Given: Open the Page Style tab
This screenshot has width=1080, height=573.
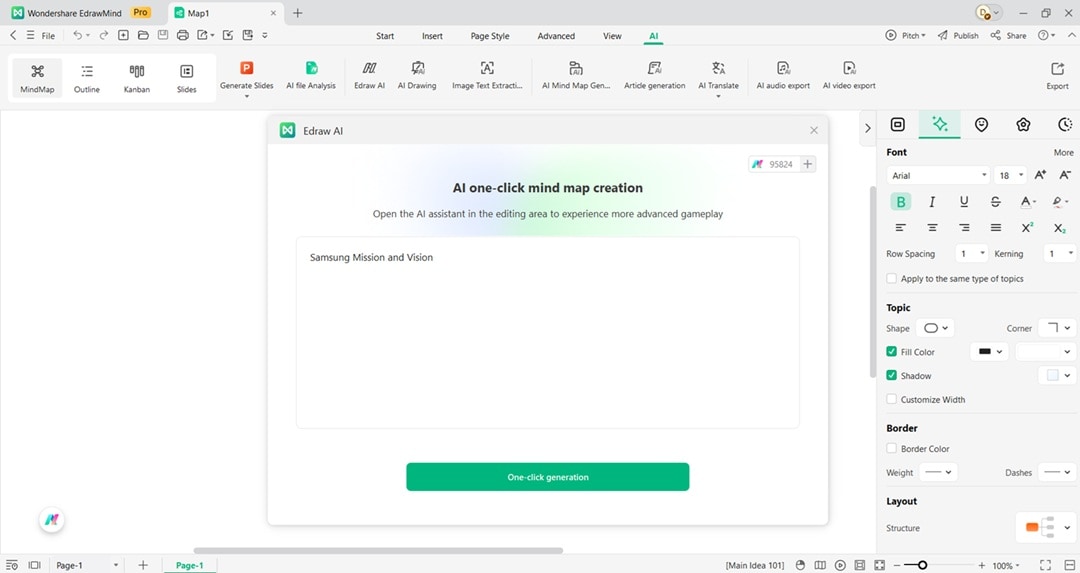Looking at the screenshot, I should coord(490,36).
